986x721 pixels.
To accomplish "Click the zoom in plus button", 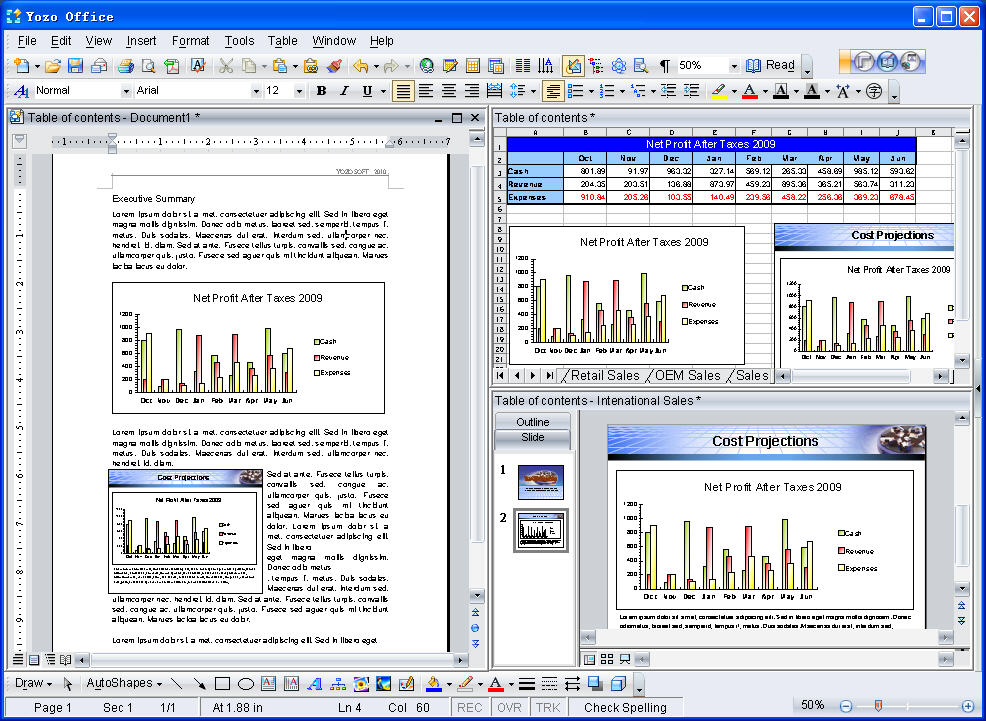I will 968,707.
